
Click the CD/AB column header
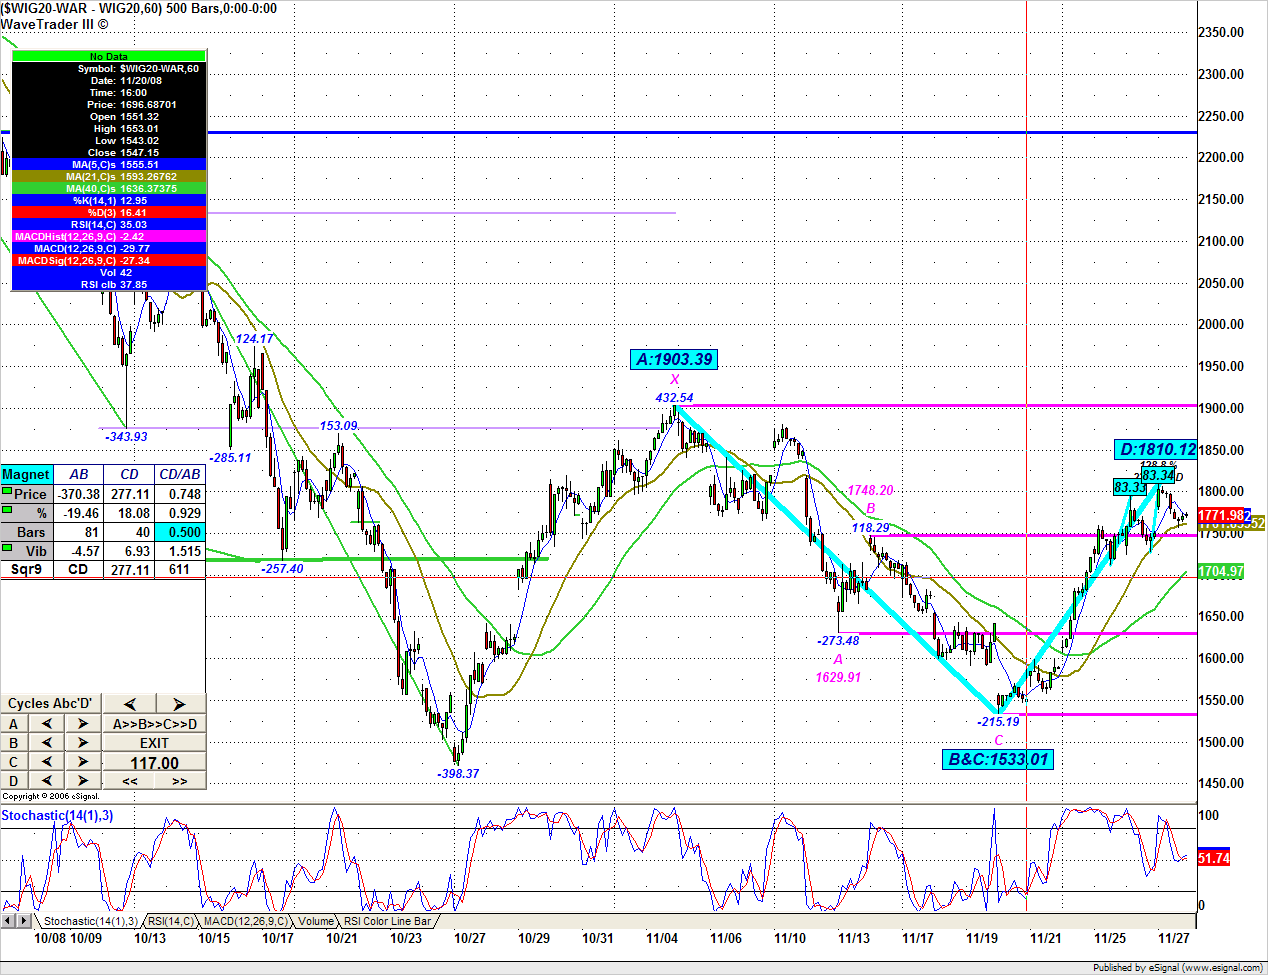[180, 474]
